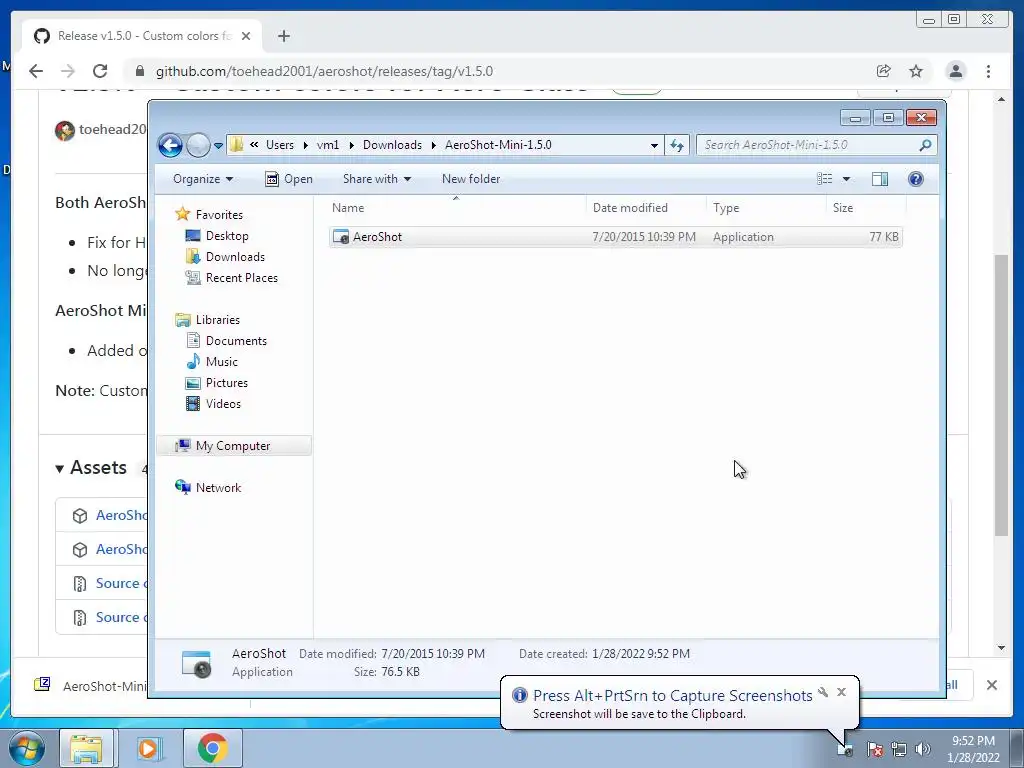Open Windows Explorer taskbar icon
The image size is (1024, 768).
point(86,748)
